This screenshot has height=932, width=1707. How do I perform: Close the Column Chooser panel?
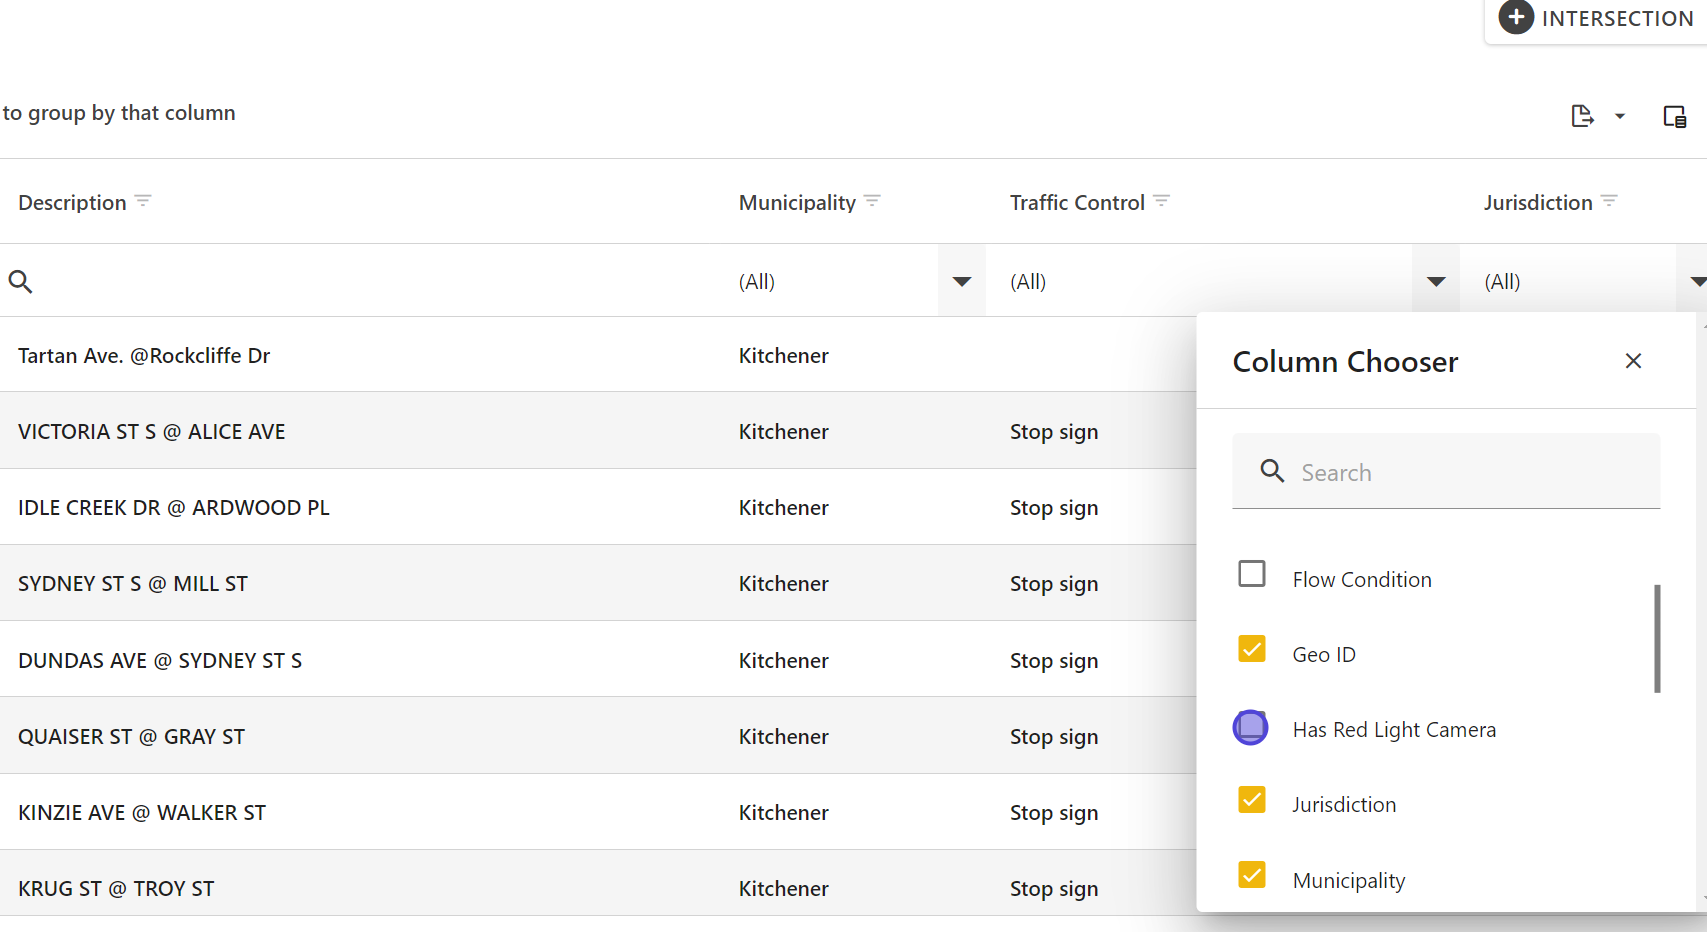(1633, 361)
